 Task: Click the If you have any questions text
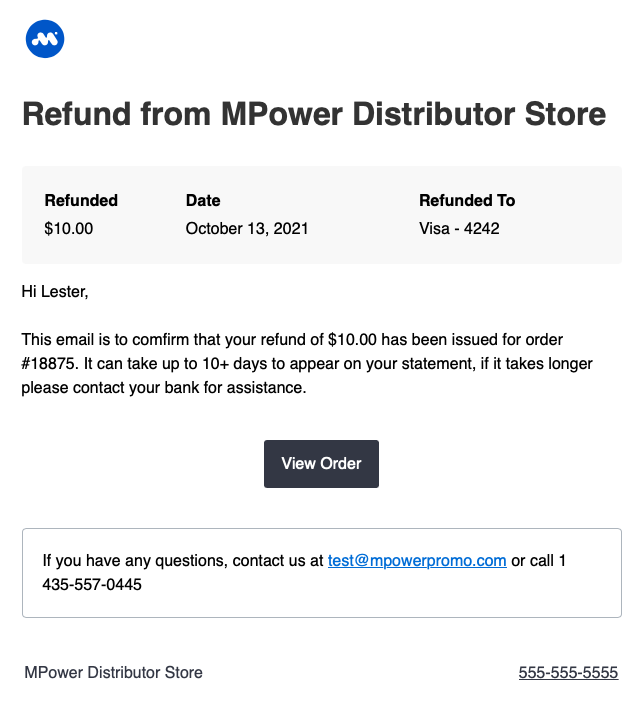tap(135, 561)
